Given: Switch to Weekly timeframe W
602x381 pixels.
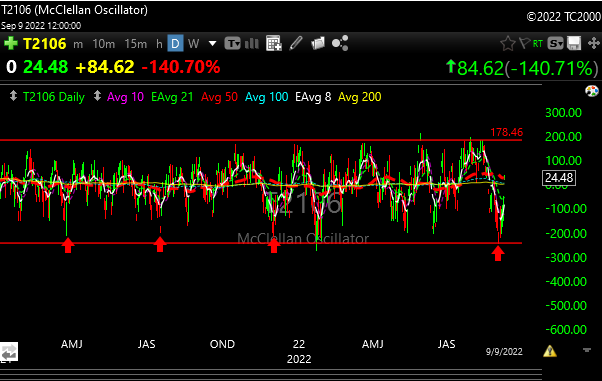Looking at the screenshot, I should (x=194, y=44).
